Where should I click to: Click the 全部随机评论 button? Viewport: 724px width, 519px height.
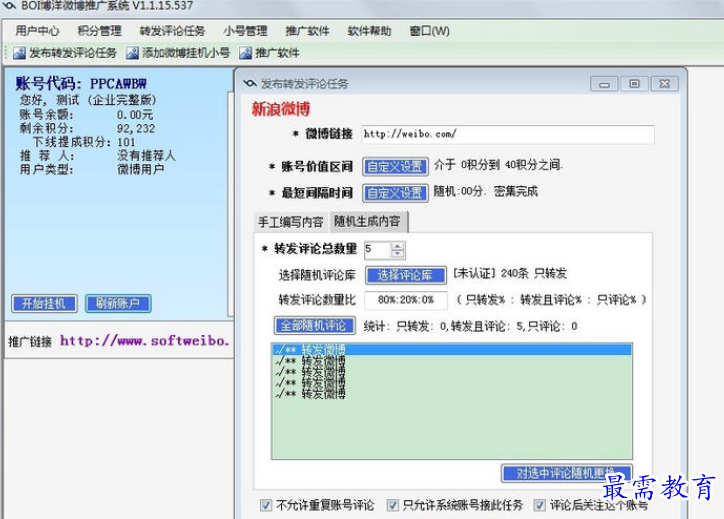(x=314, y=325)
